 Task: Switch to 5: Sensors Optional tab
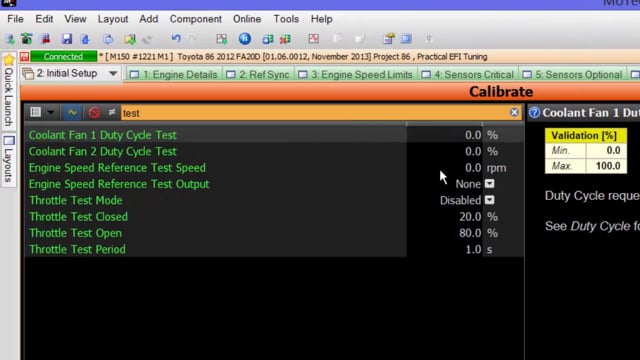click(x=572, y=75)
